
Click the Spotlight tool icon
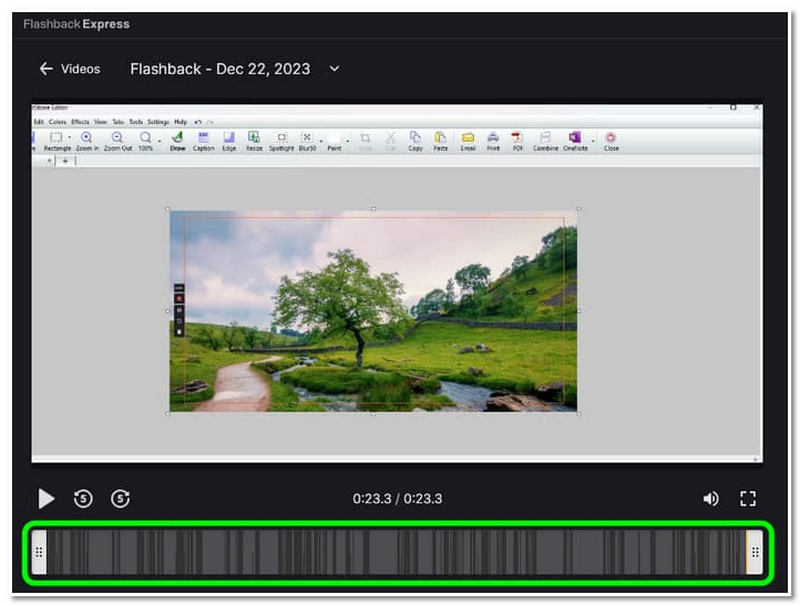[281, 141]
